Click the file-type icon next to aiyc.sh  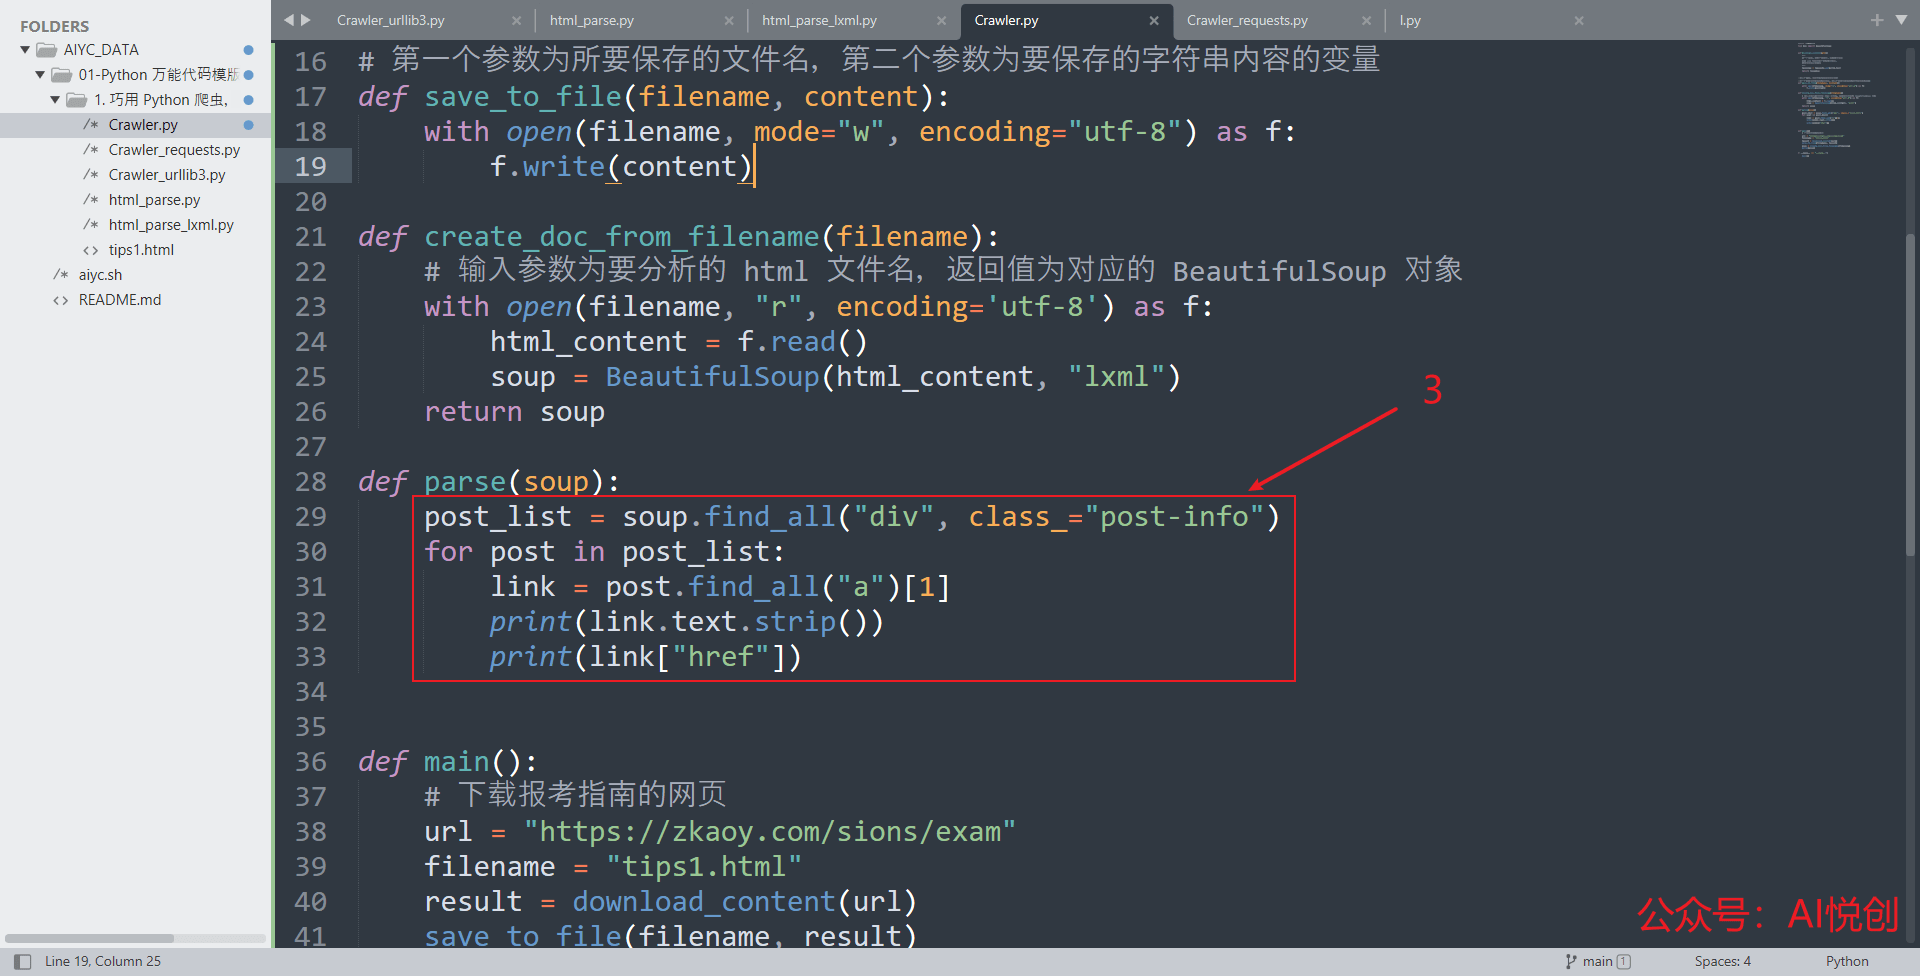point(60,275)
